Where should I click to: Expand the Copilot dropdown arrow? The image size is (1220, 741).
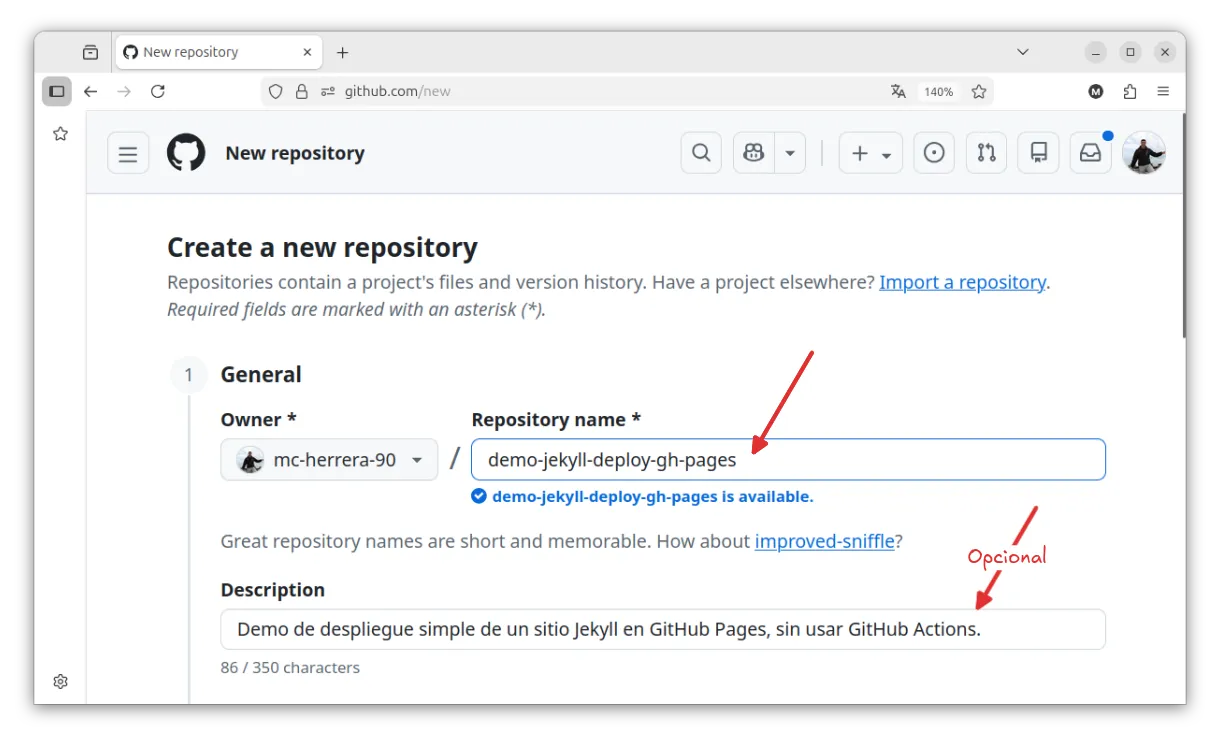pyautogui.click(x=790, y=153)
